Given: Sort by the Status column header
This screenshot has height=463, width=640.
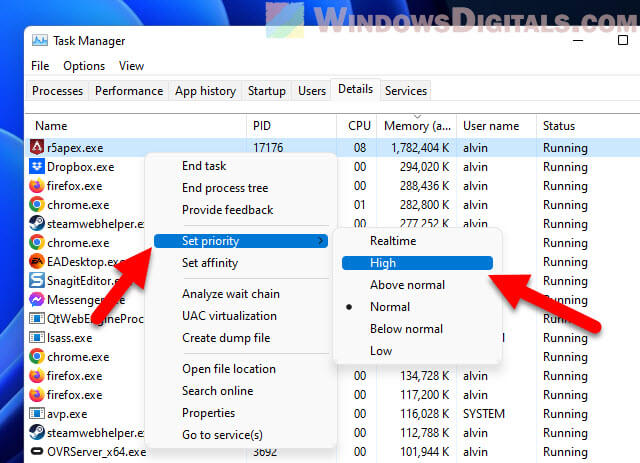Looking at the screenshot, I should pyautogui.click(x=588, y=126).
